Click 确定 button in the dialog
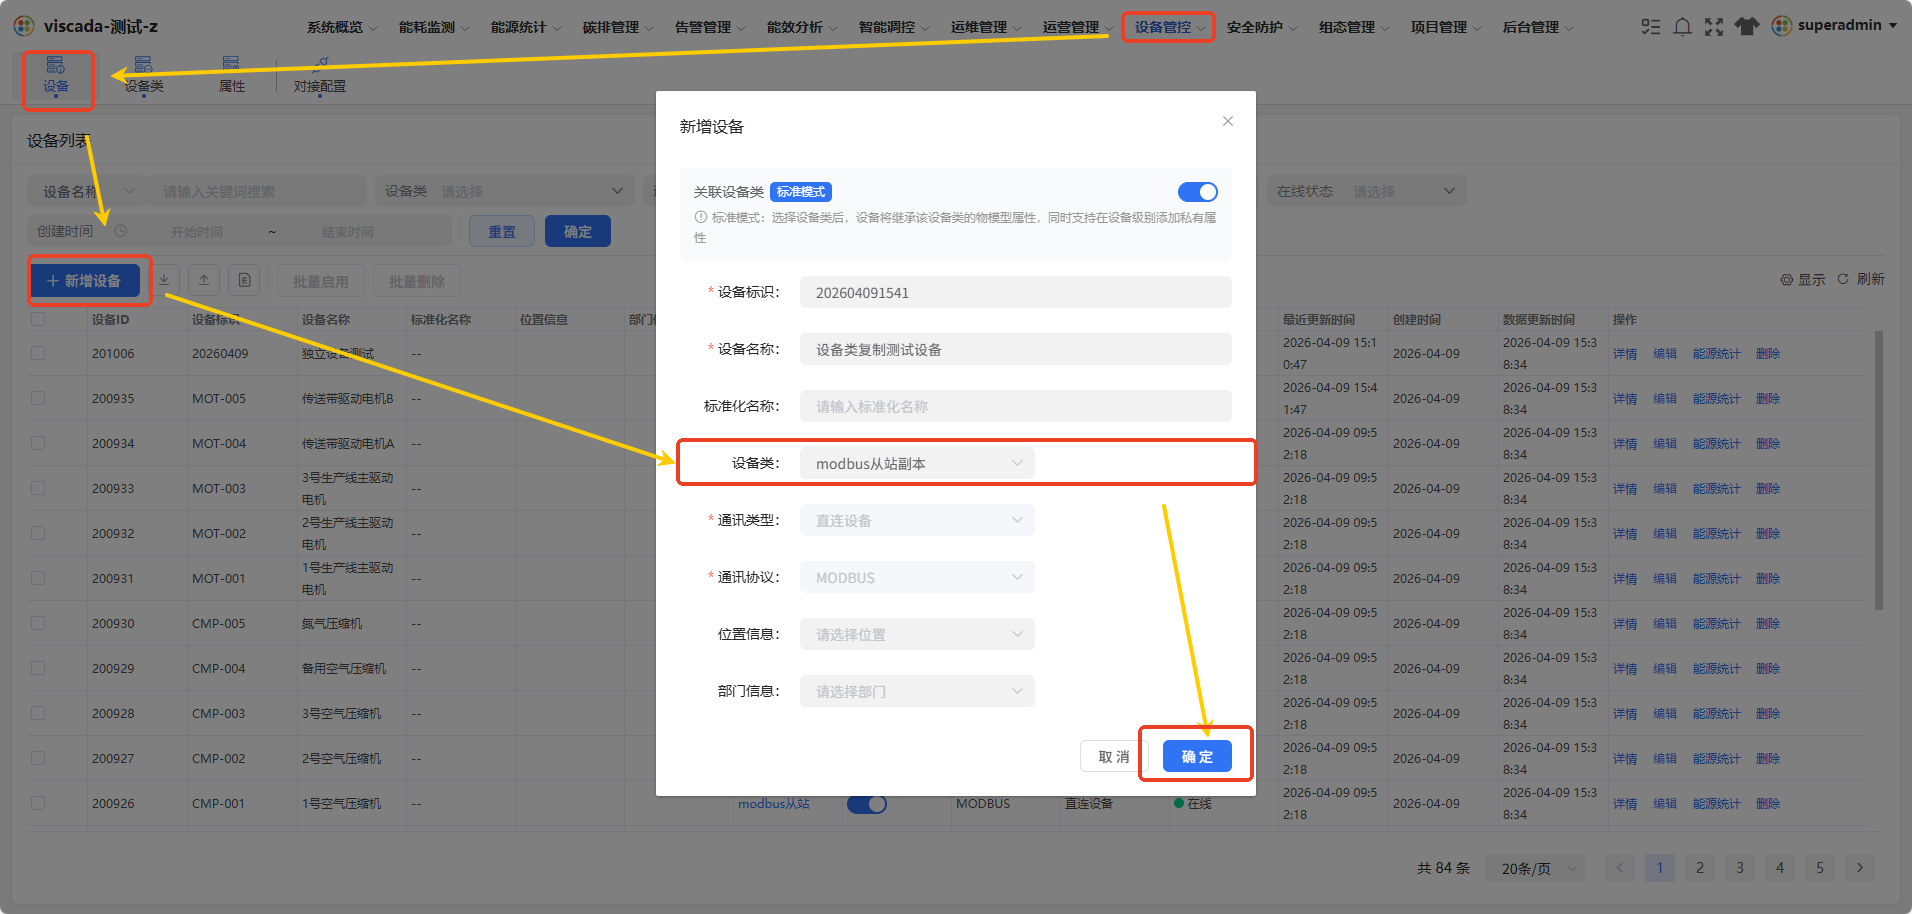The image size is (1912, 914). [x=1197, y=756]
